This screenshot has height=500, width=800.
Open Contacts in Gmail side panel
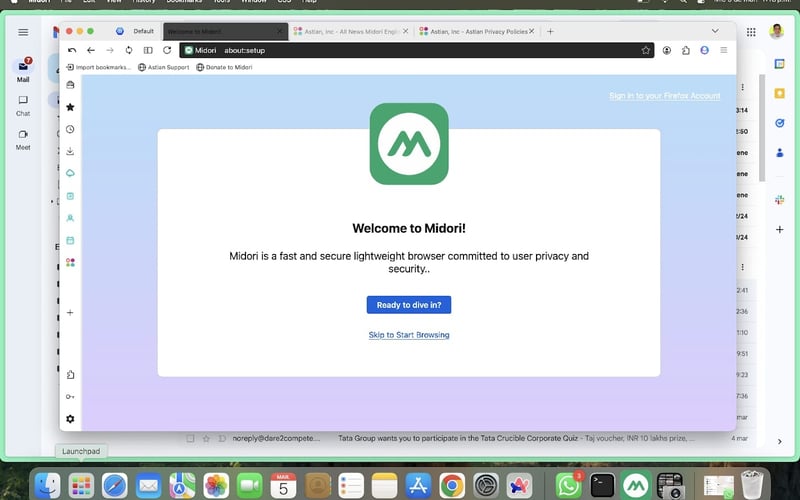[x=780, y=153]
